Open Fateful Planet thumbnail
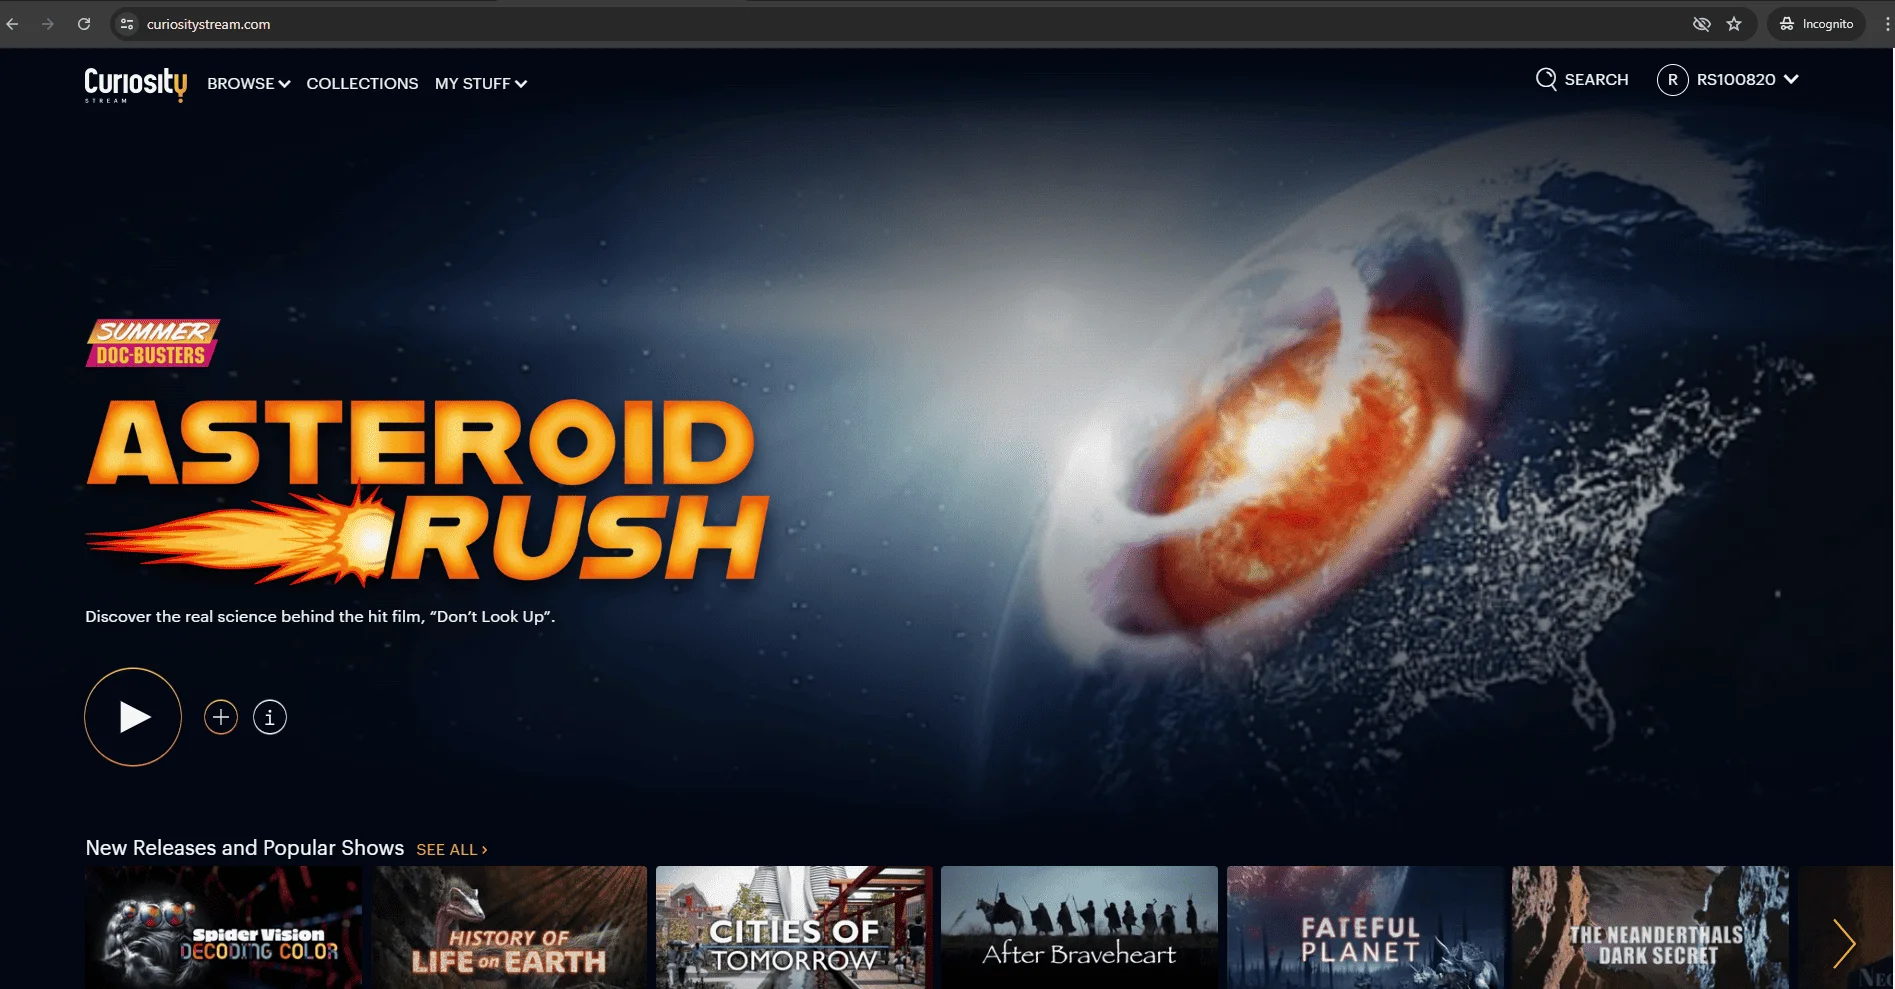Image resolution: width=1895 pixels, height=989 pixels. (x=1365, y=927)
